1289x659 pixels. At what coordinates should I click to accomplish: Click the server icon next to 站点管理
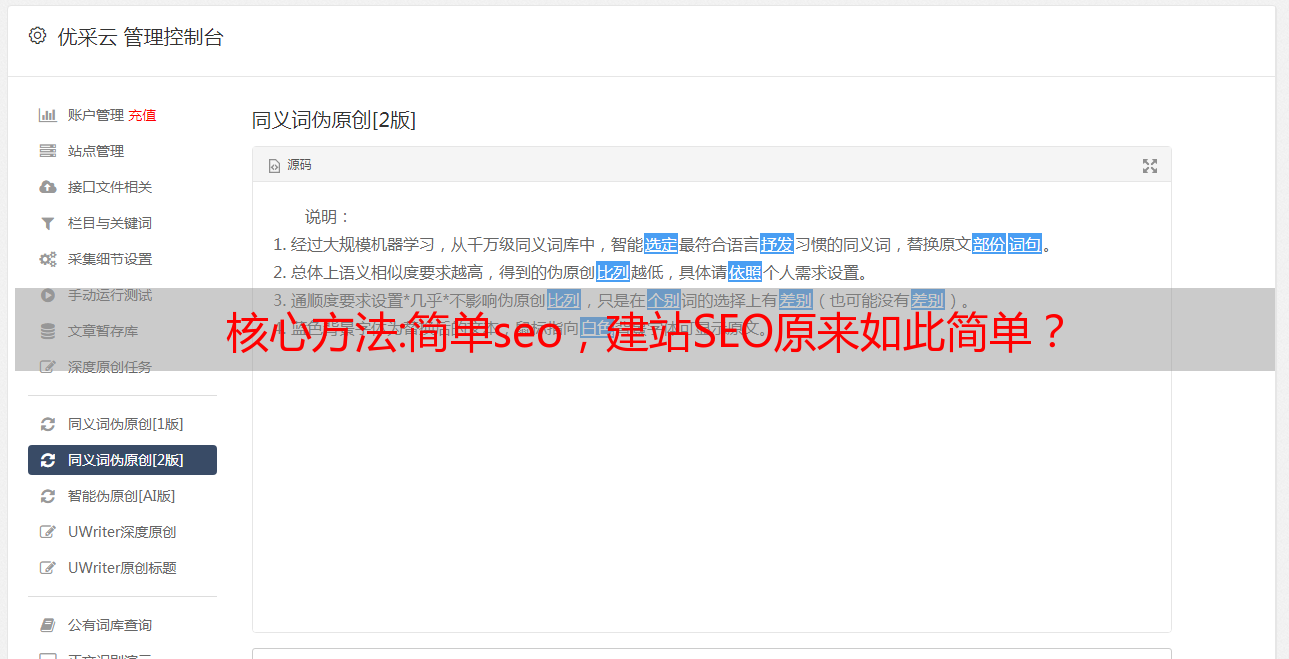click(x=47, y=151)
